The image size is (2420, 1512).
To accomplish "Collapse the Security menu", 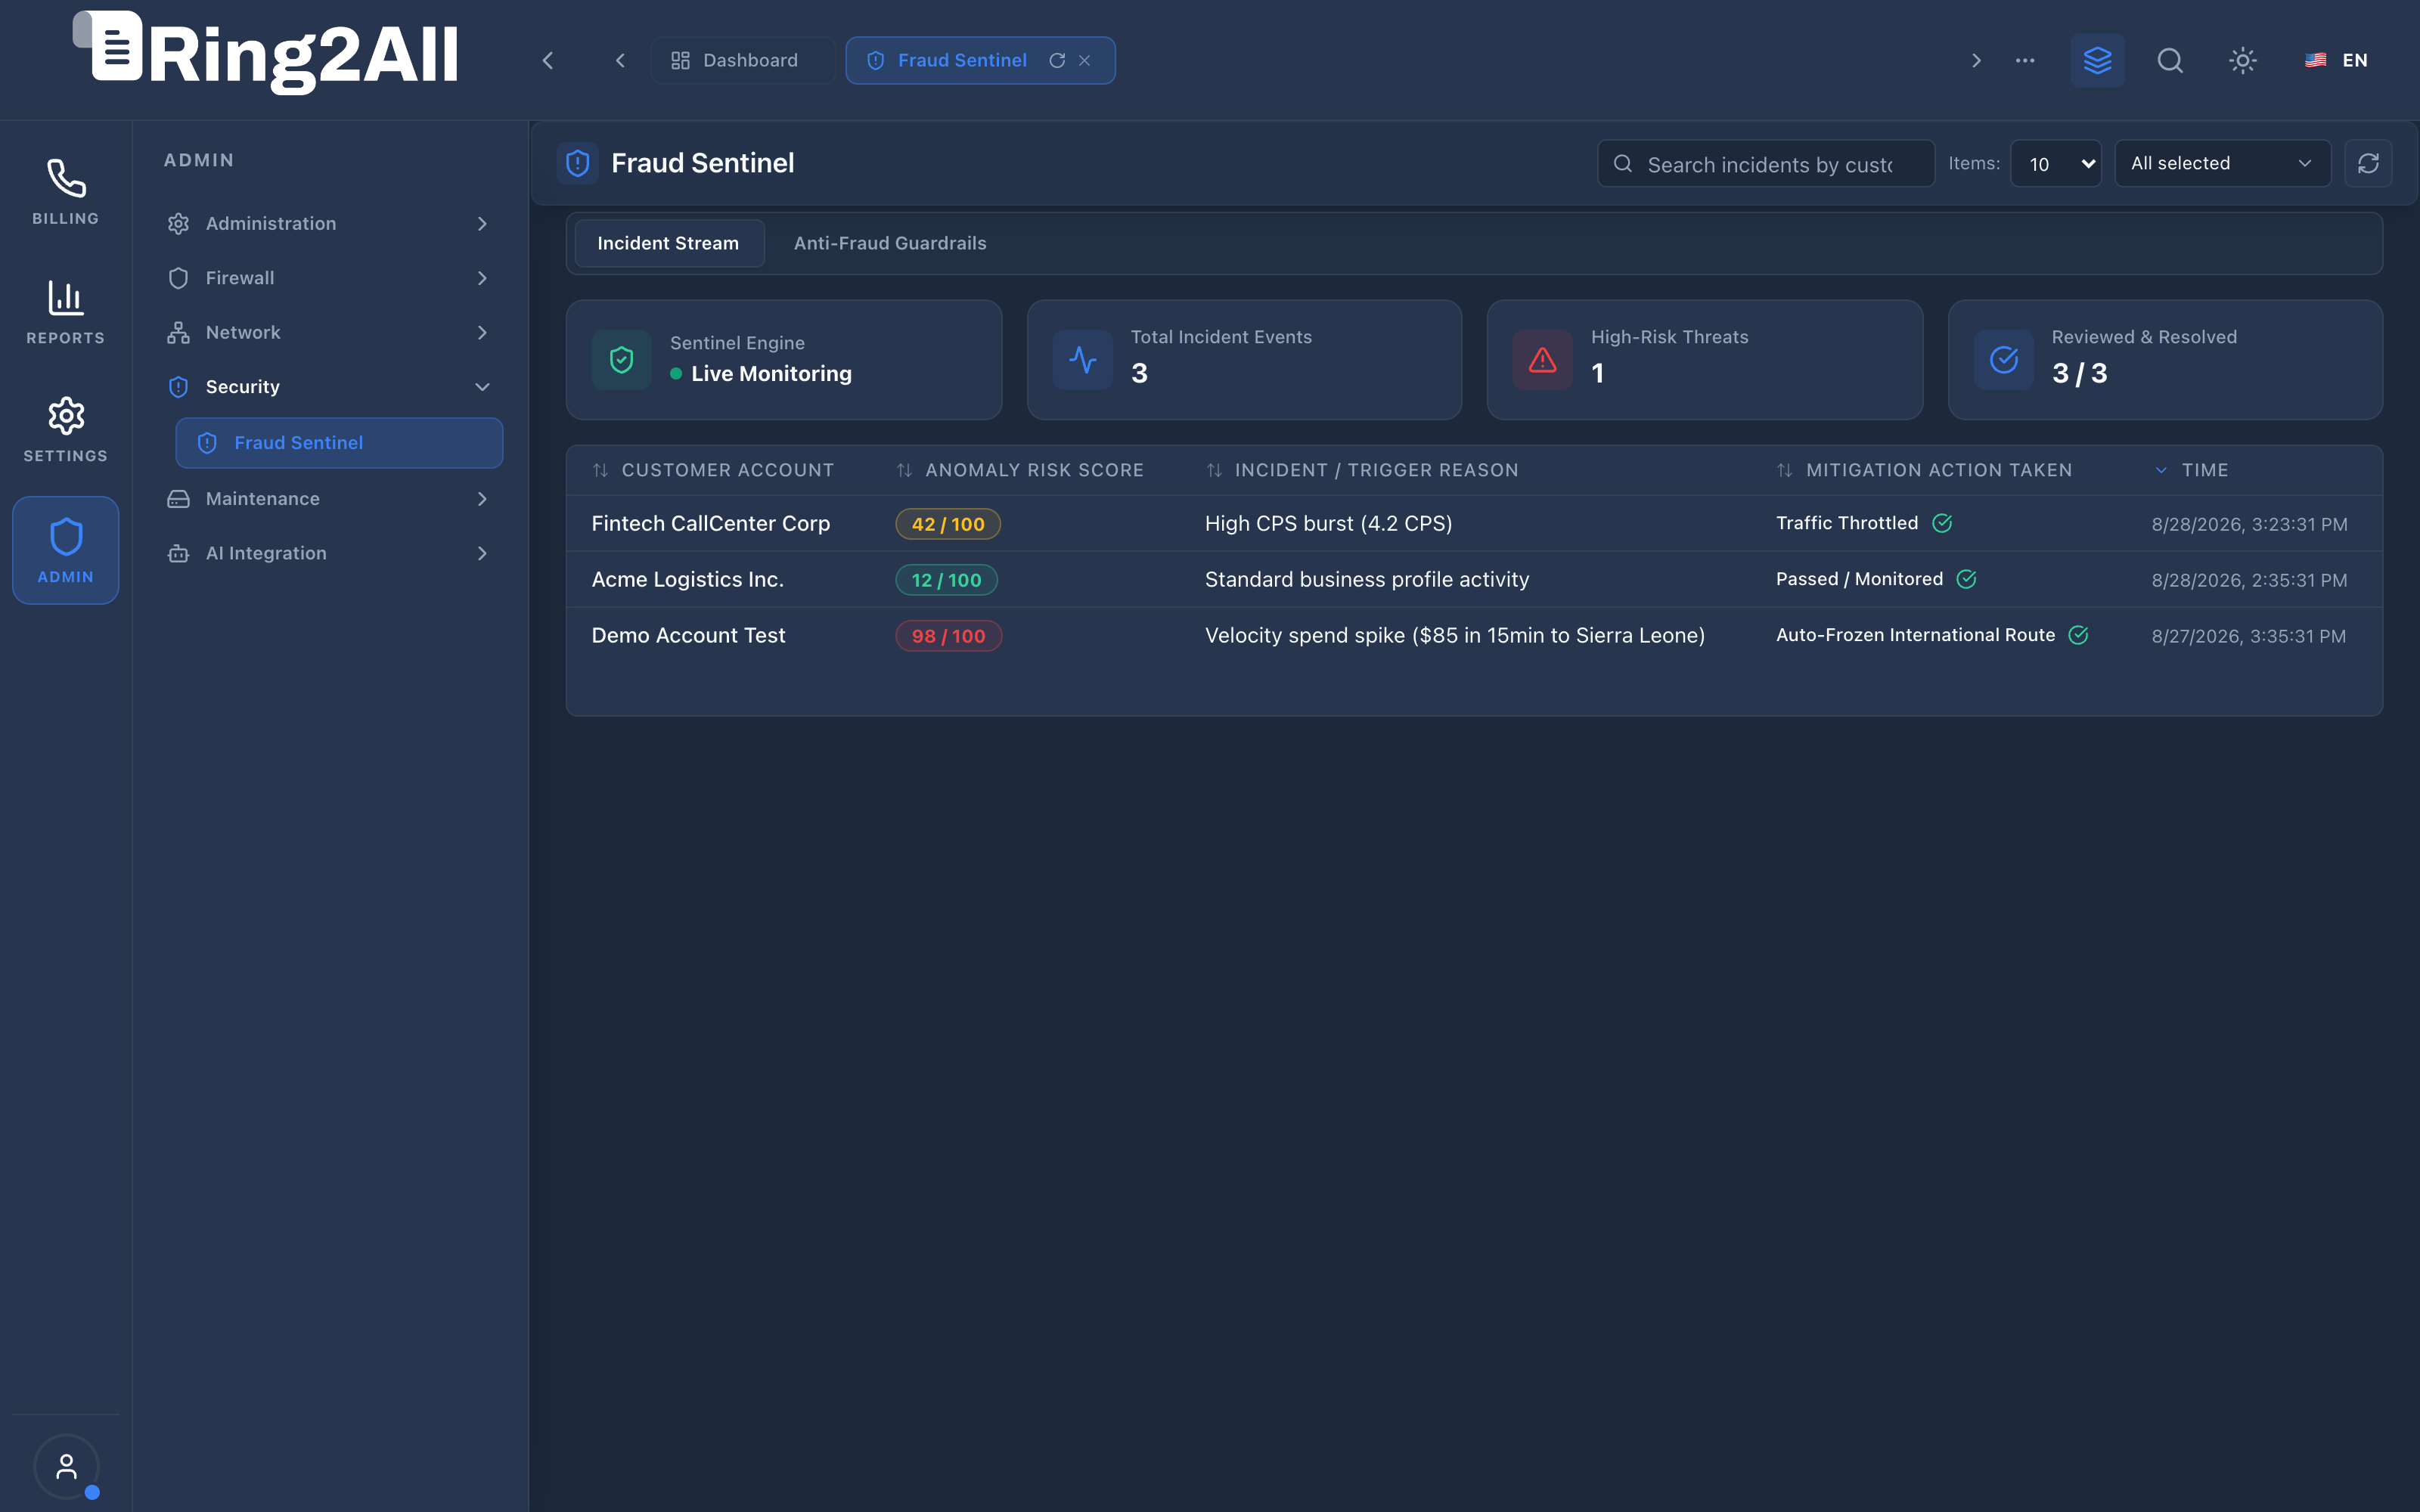I will coord(329,387).
